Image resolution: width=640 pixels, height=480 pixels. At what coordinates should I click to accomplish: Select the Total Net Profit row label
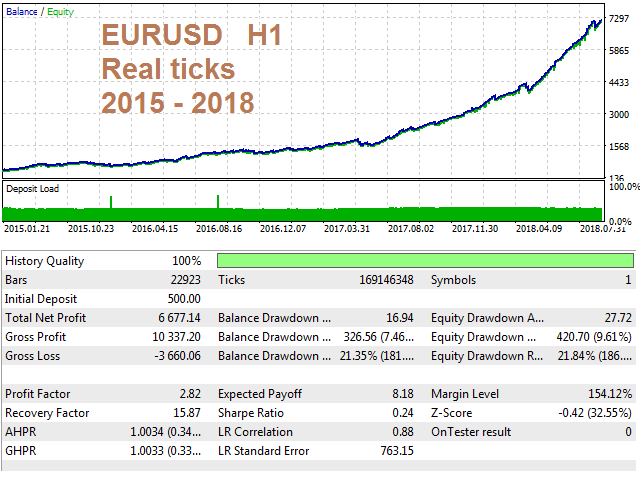click(x=44, y=318)
